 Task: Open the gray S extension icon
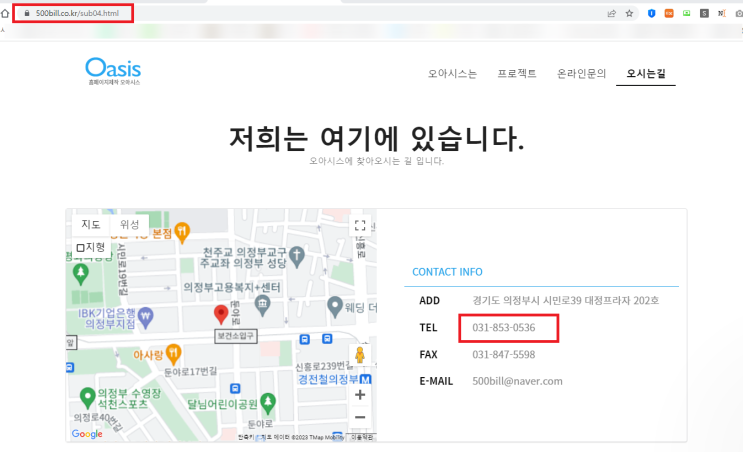pos(704,13)
